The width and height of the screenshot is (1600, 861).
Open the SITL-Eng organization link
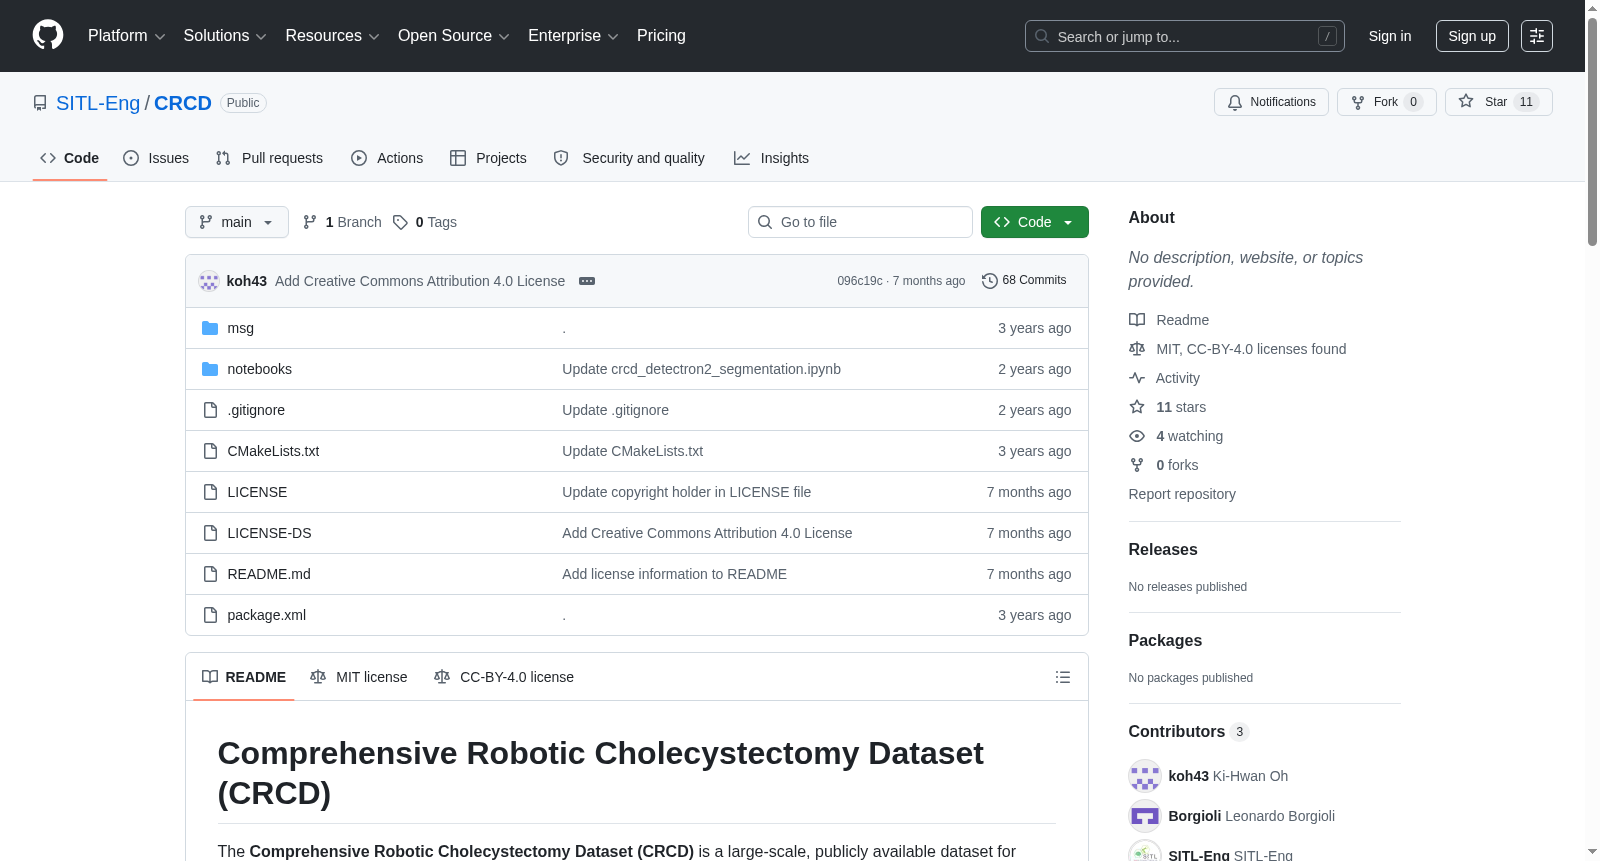click(x=98, y=103)
